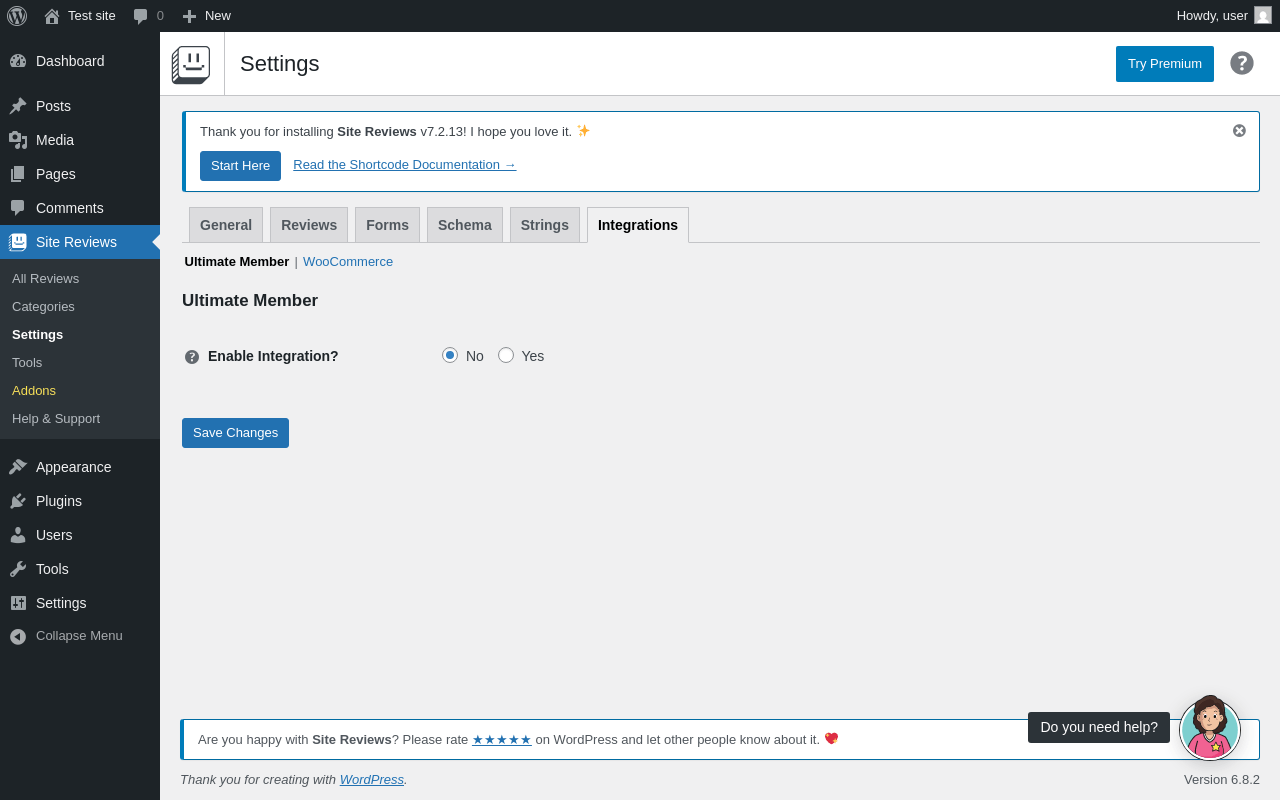
Task: Switch to the Reviews tab
Action: [309, 225]
